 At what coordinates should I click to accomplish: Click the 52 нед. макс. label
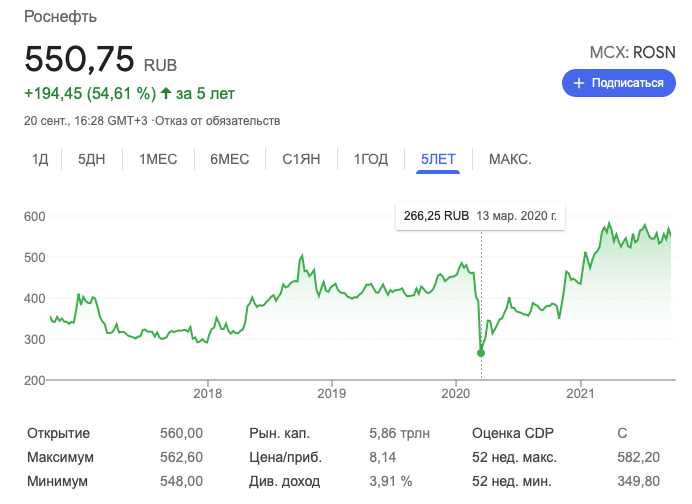515,457
